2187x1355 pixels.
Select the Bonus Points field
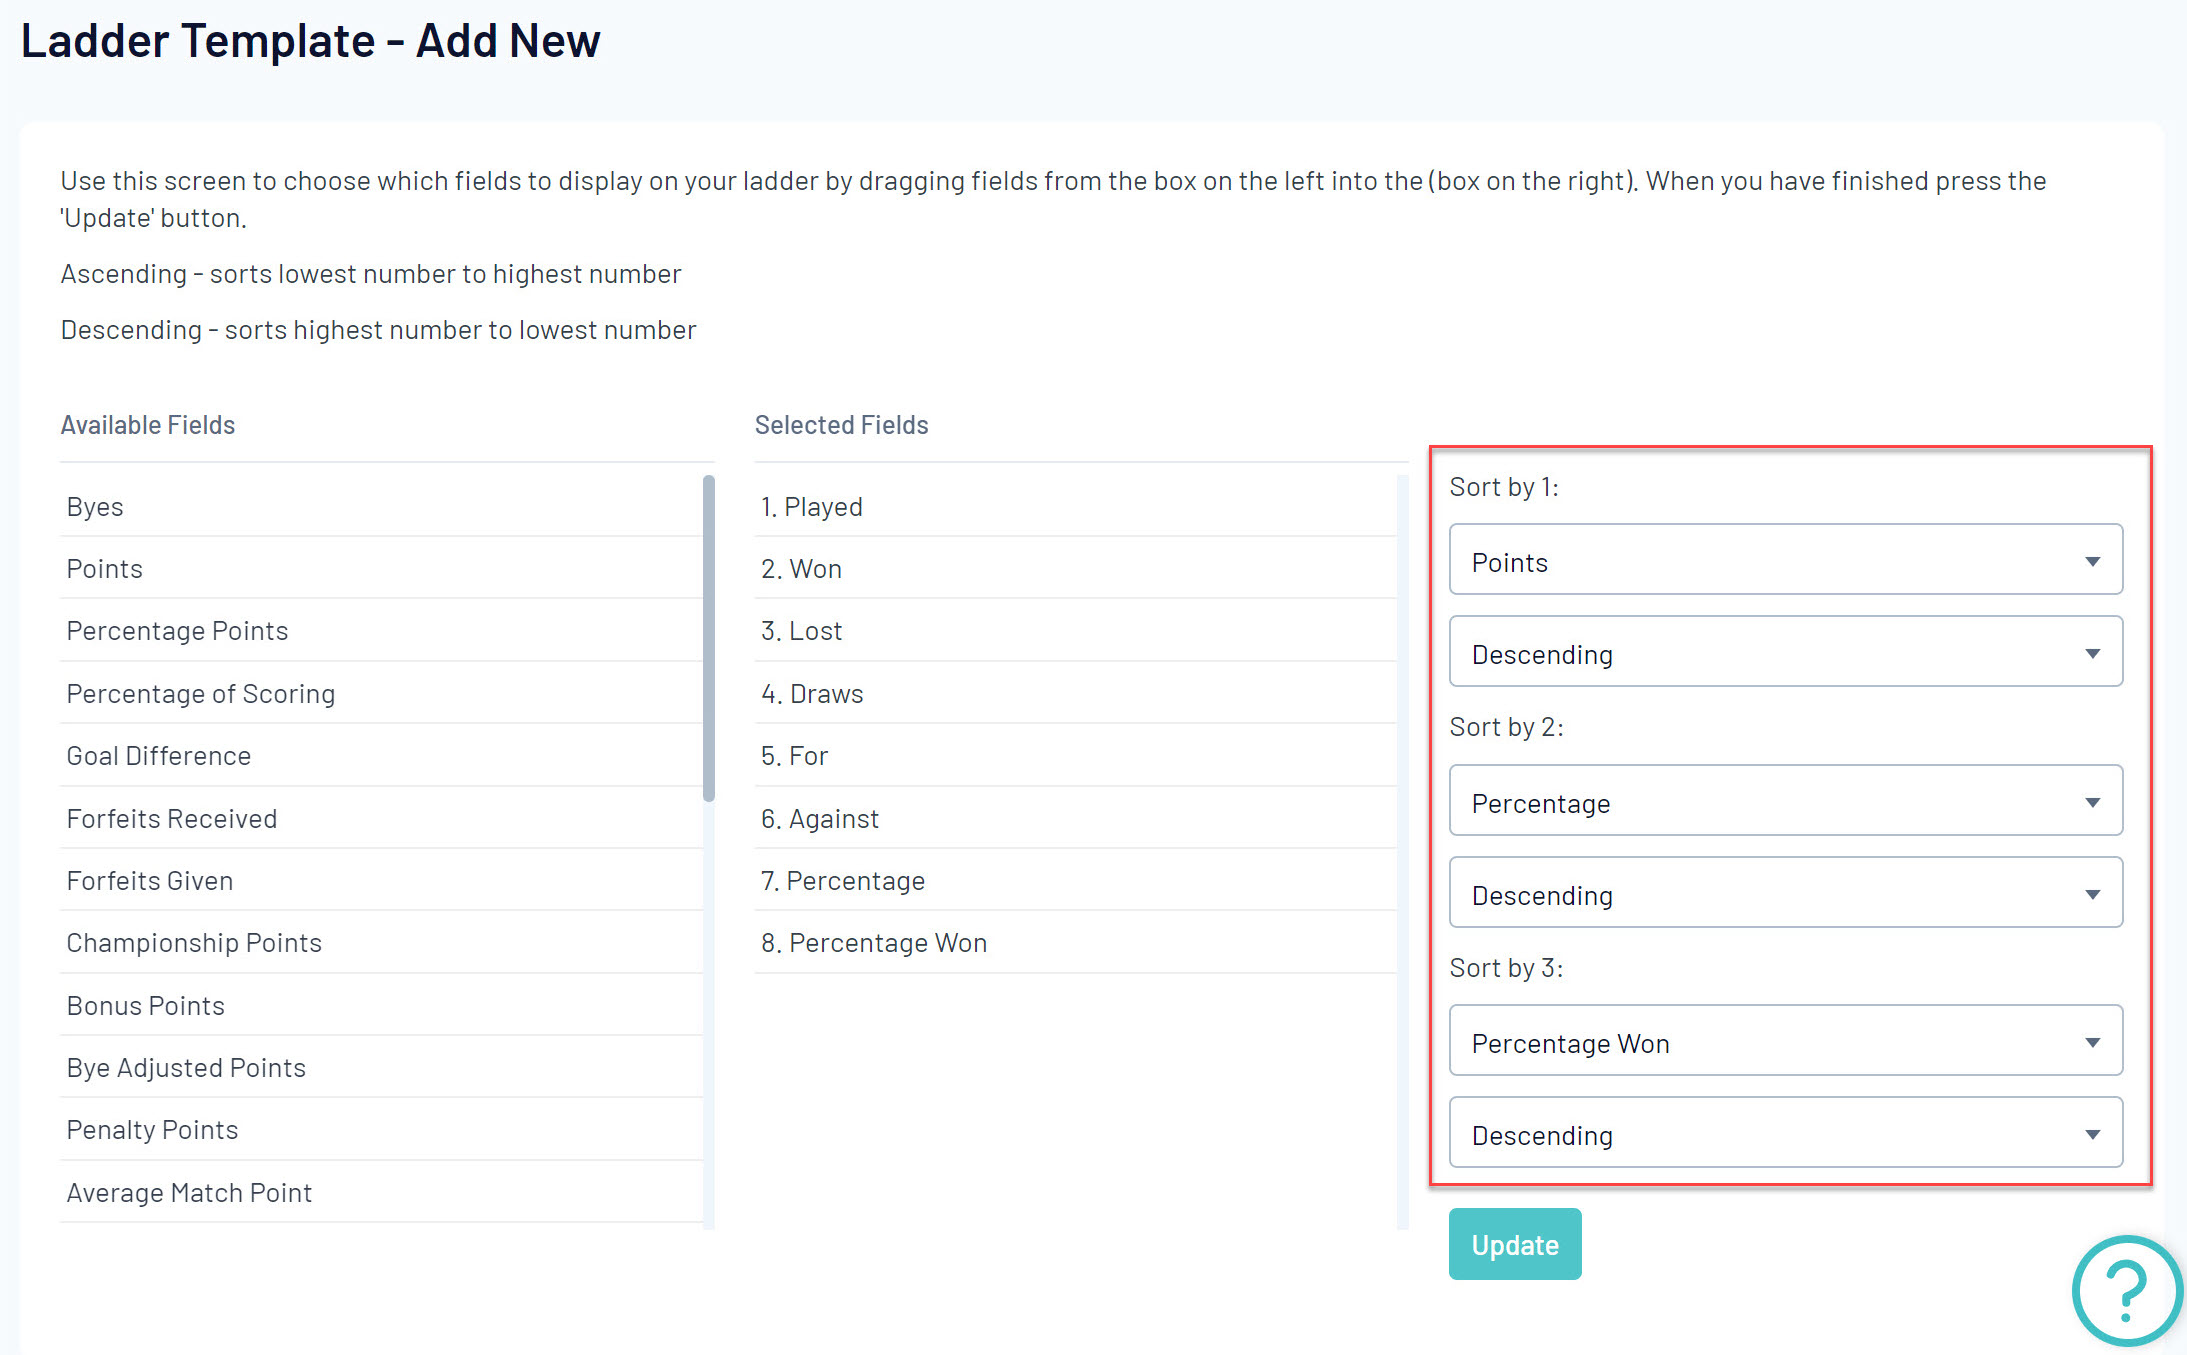[146, 1006]
